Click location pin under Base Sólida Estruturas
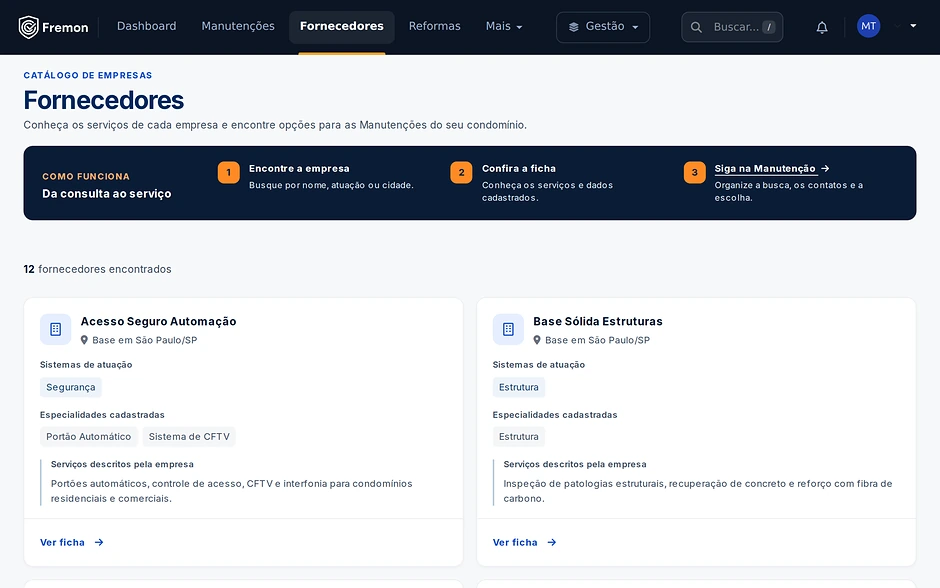Viewport: 940px width, 588px height. pos(537,340)
